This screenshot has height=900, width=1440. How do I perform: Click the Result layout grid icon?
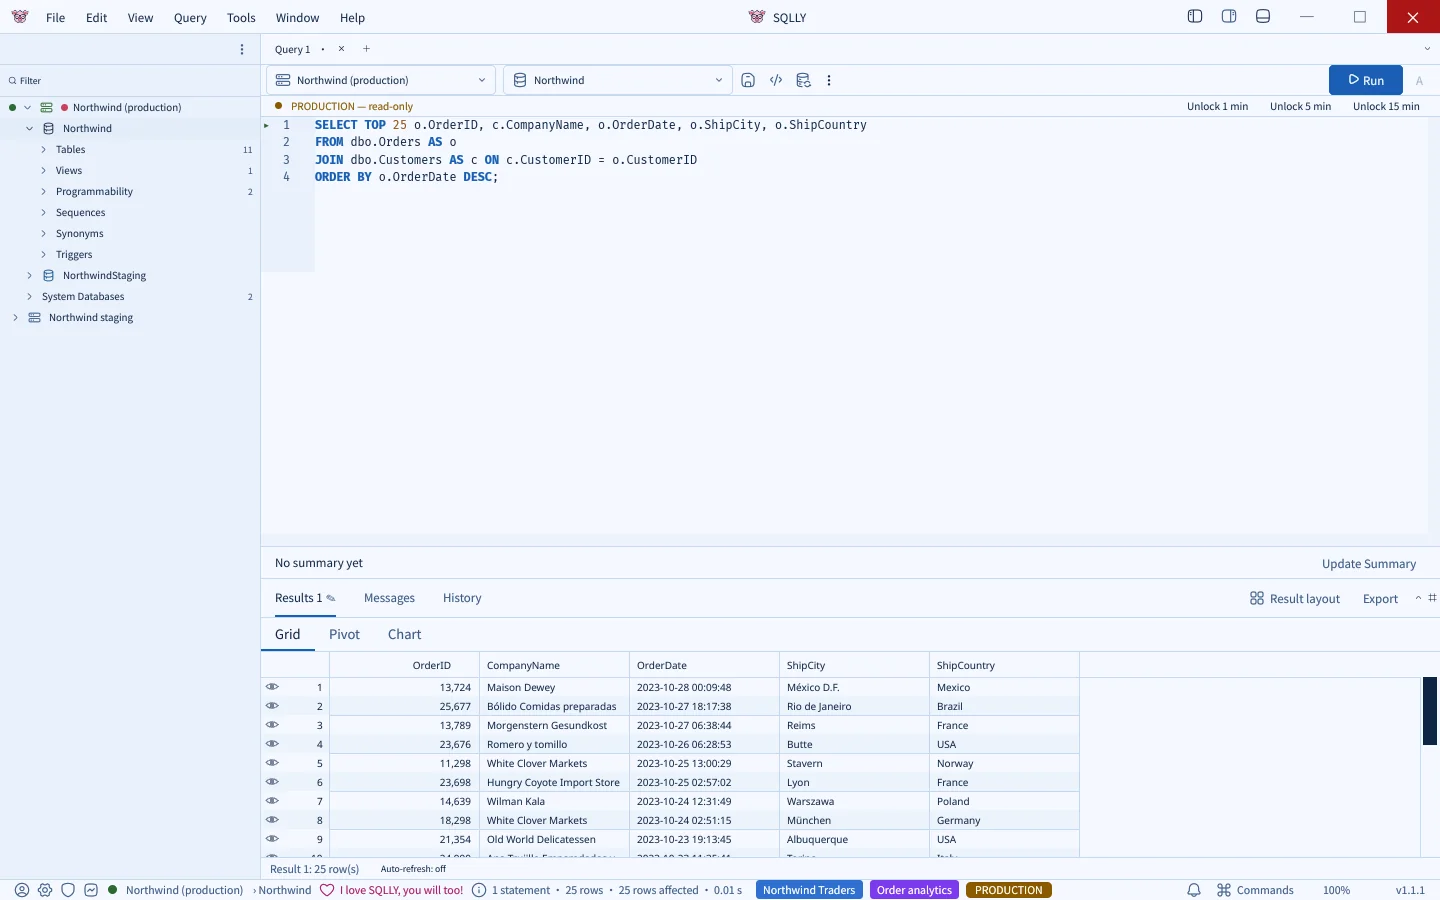tap(1257, 598)
